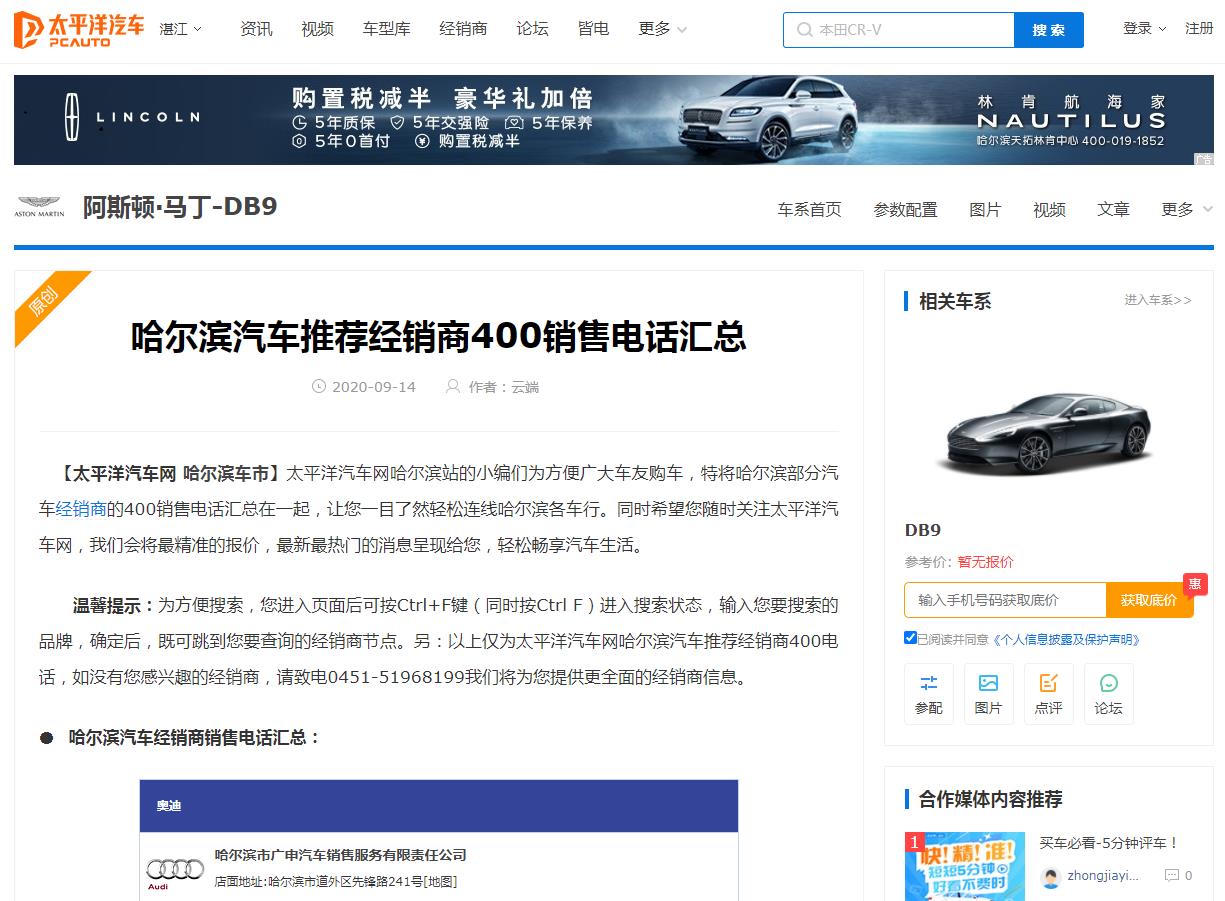Click the 经销商 link in article text

coord(81,508)
